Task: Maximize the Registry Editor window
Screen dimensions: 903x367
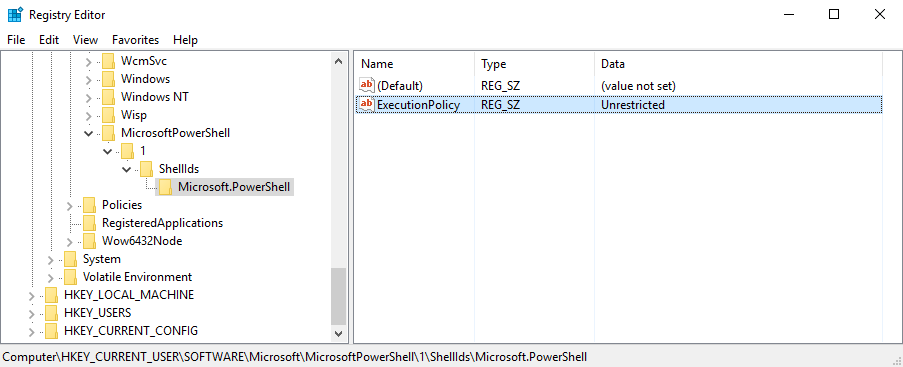Action: [x=834, y=14]
